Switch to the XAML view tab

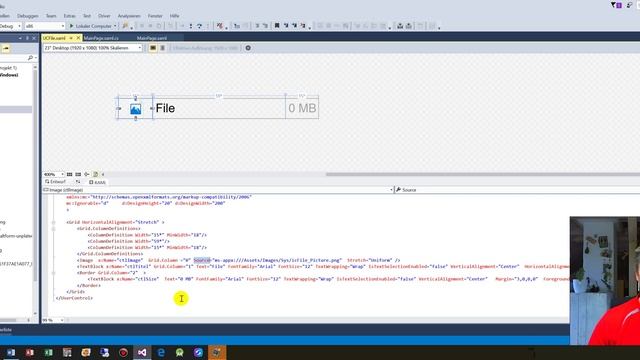(x=97, y=182)
